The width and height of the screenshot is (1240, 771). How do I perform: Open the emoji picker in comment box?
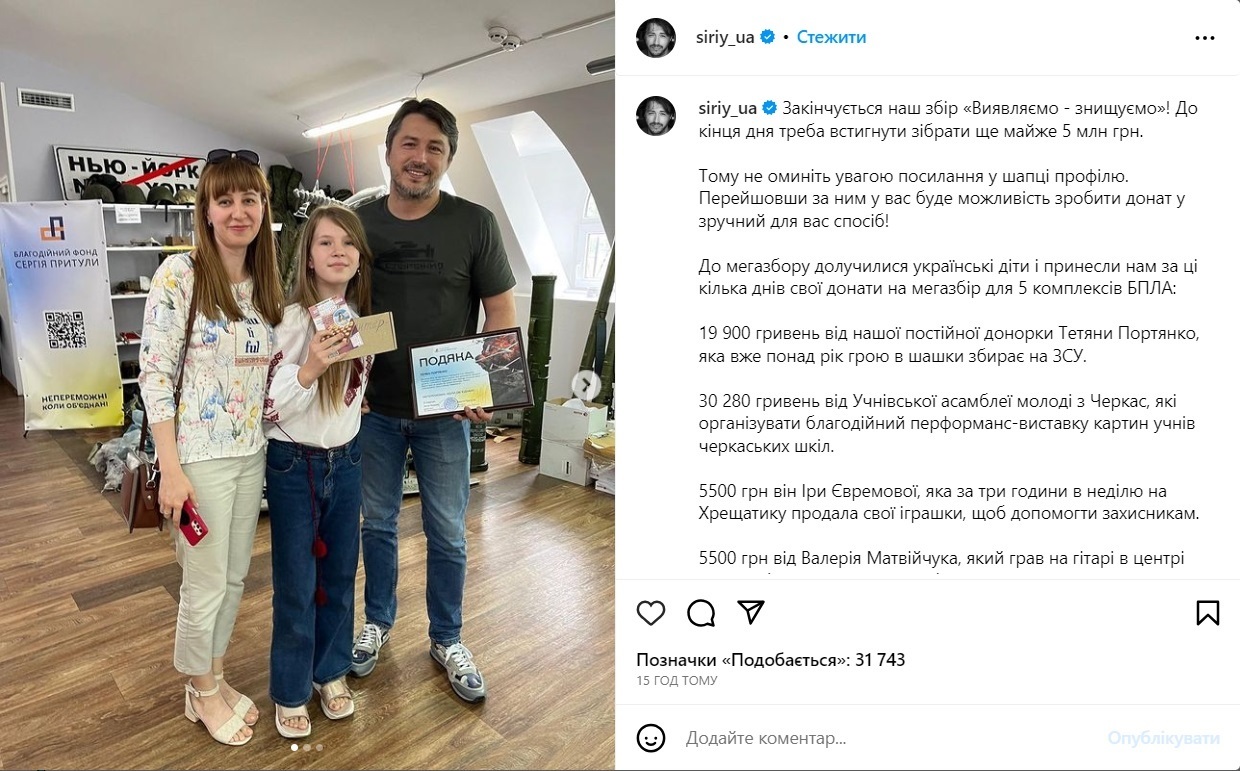click(651, 739)
